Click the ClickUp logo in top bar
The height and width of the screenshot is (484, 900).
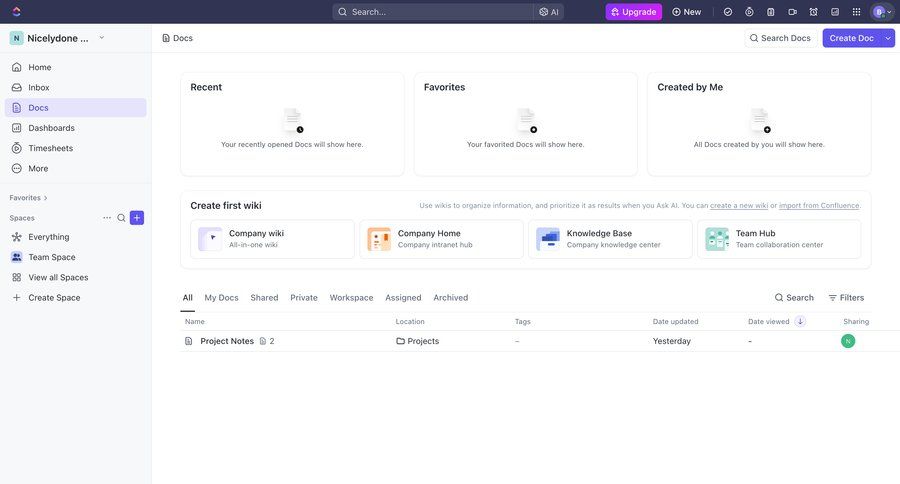point(16,11)
